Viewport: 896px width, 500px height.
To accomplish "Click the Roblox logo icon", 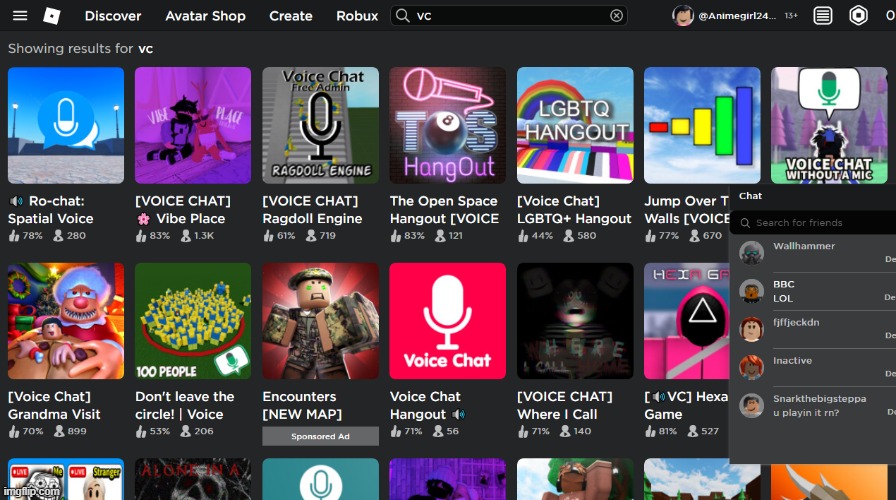I will pos(52,15).
